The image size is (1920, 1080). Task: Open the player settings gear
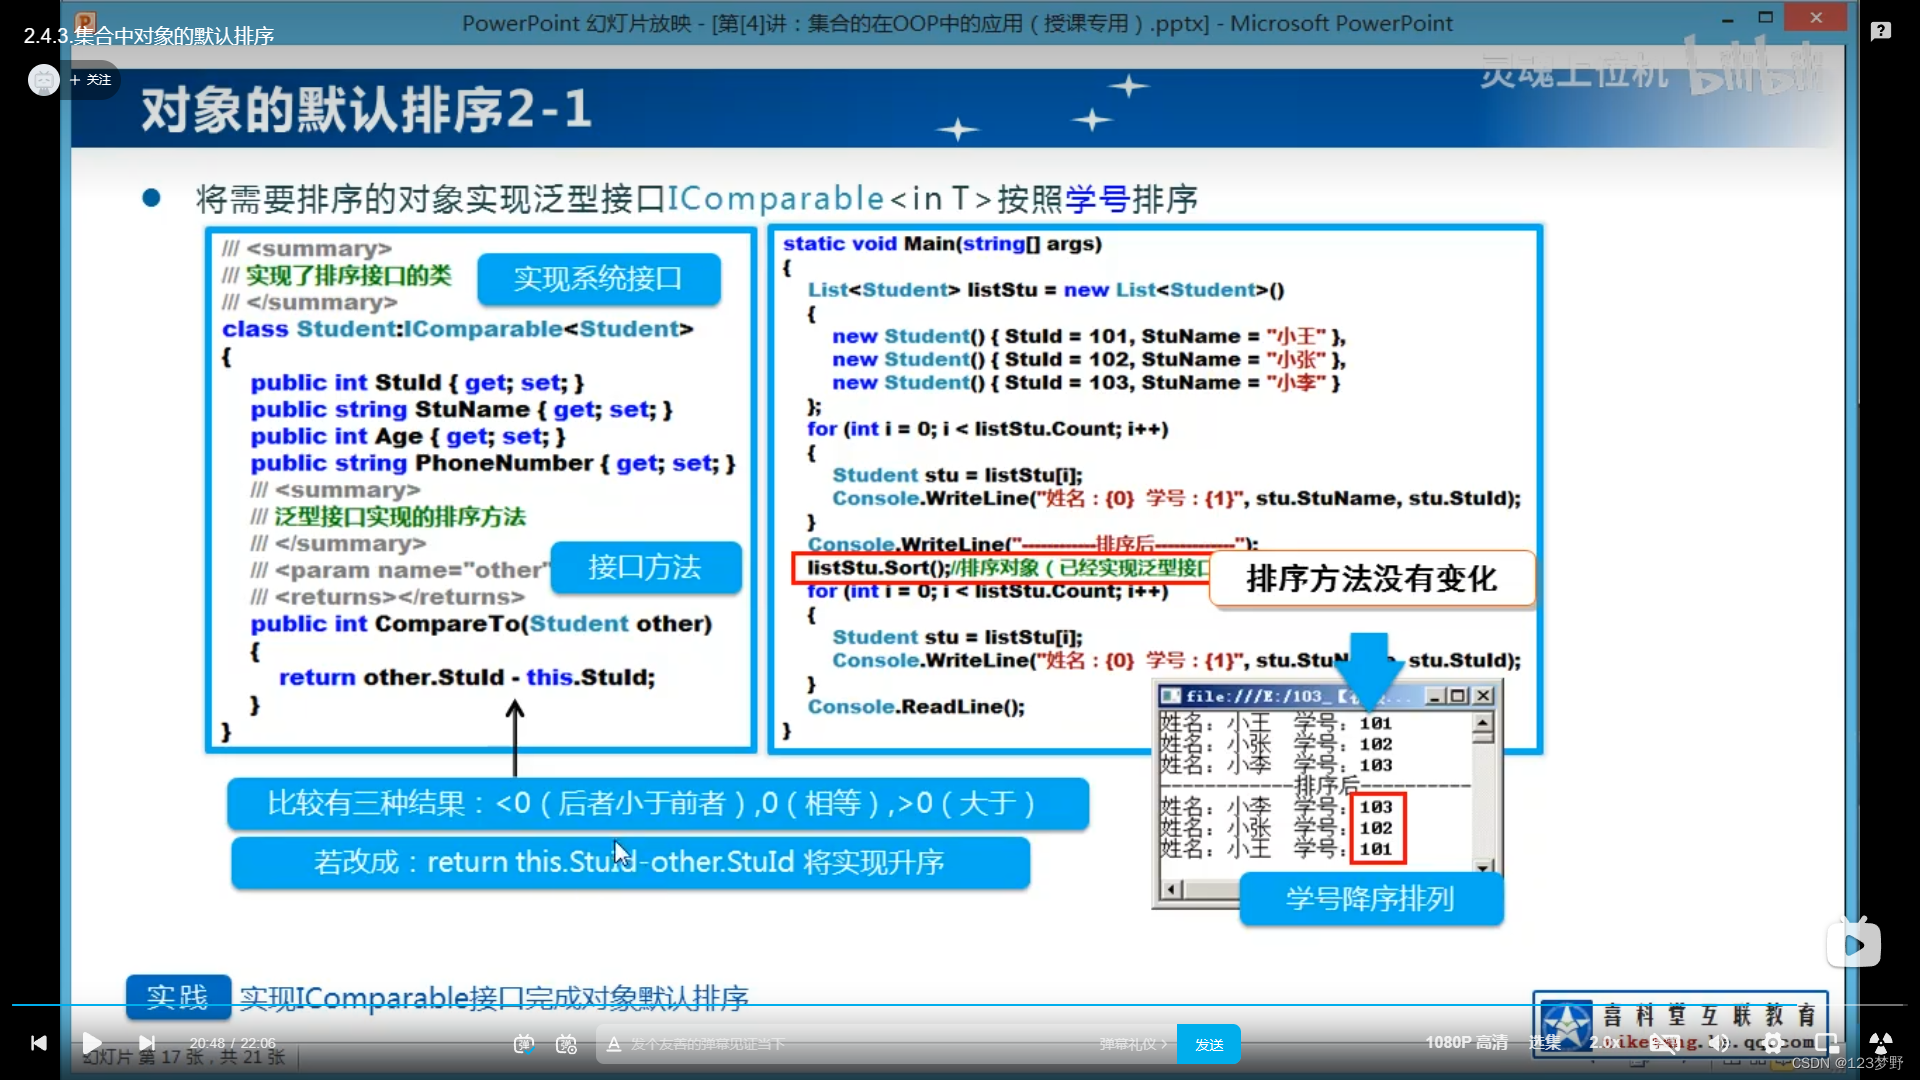coord(1772,1043)
